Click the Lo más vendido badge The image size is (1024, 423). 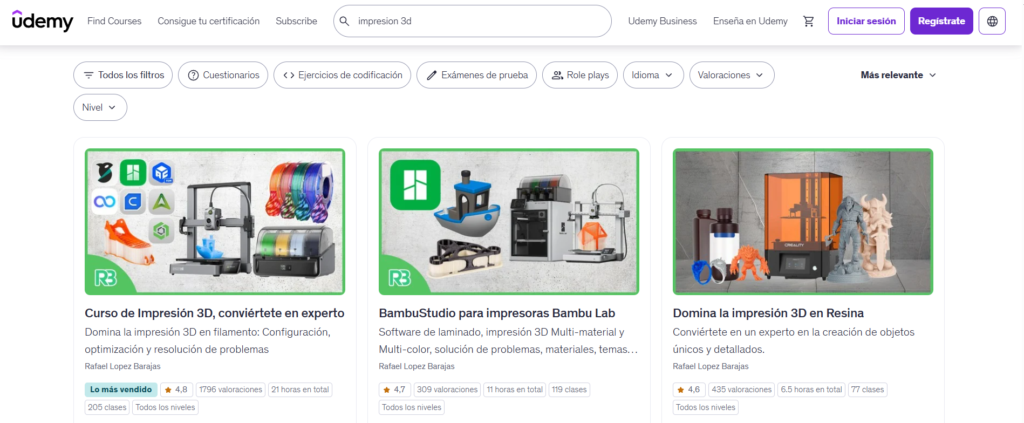pyautogui.click(x=121, y=390)
